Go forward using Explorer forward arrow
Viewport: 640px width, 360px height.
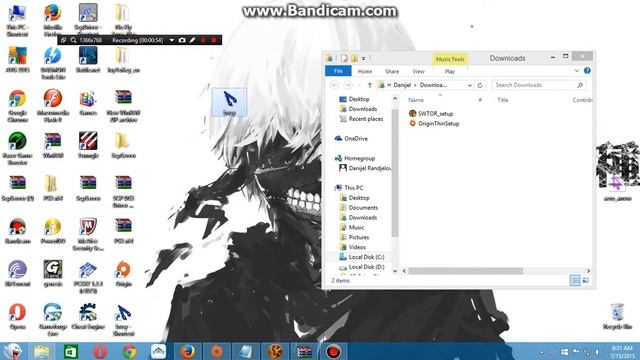coord(348,85)
